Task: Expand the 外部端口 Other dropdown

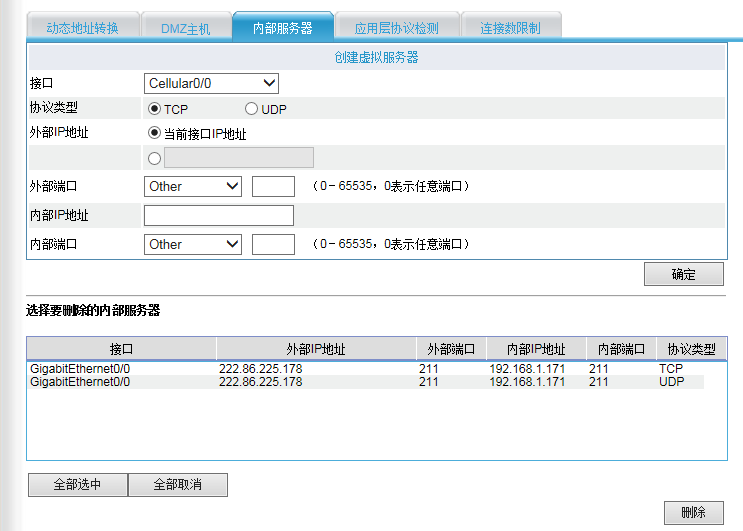Action: click(193, 186)
